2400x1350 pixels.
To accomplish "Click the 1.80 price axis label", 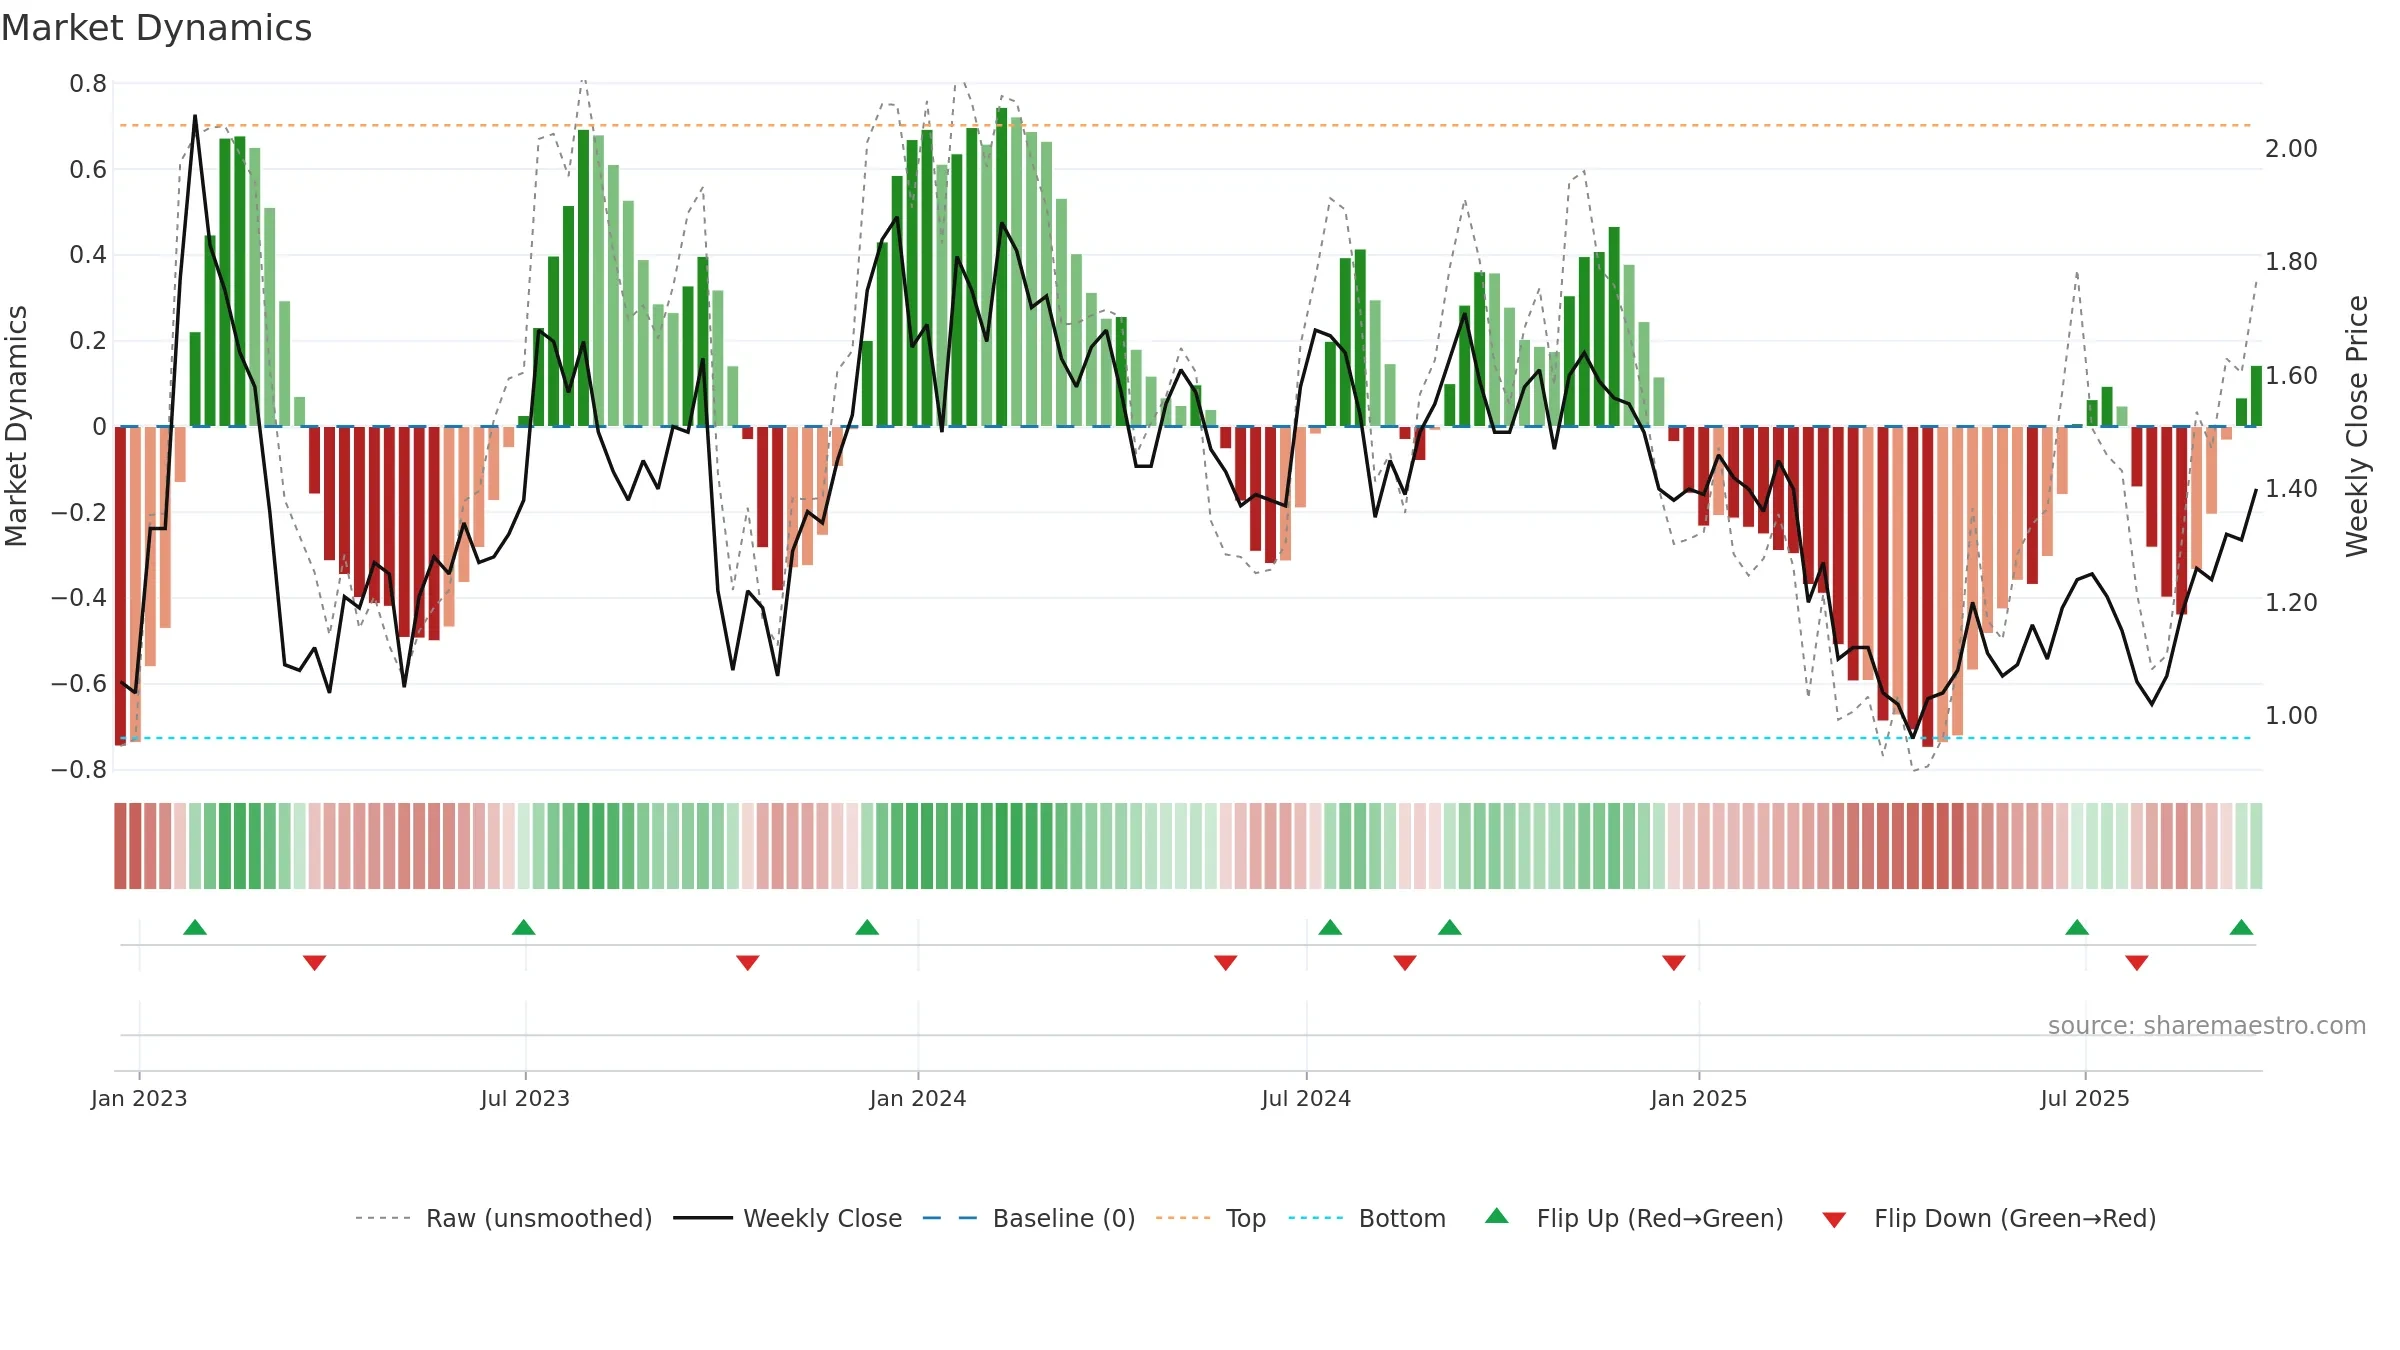I will pos(2291,262).
